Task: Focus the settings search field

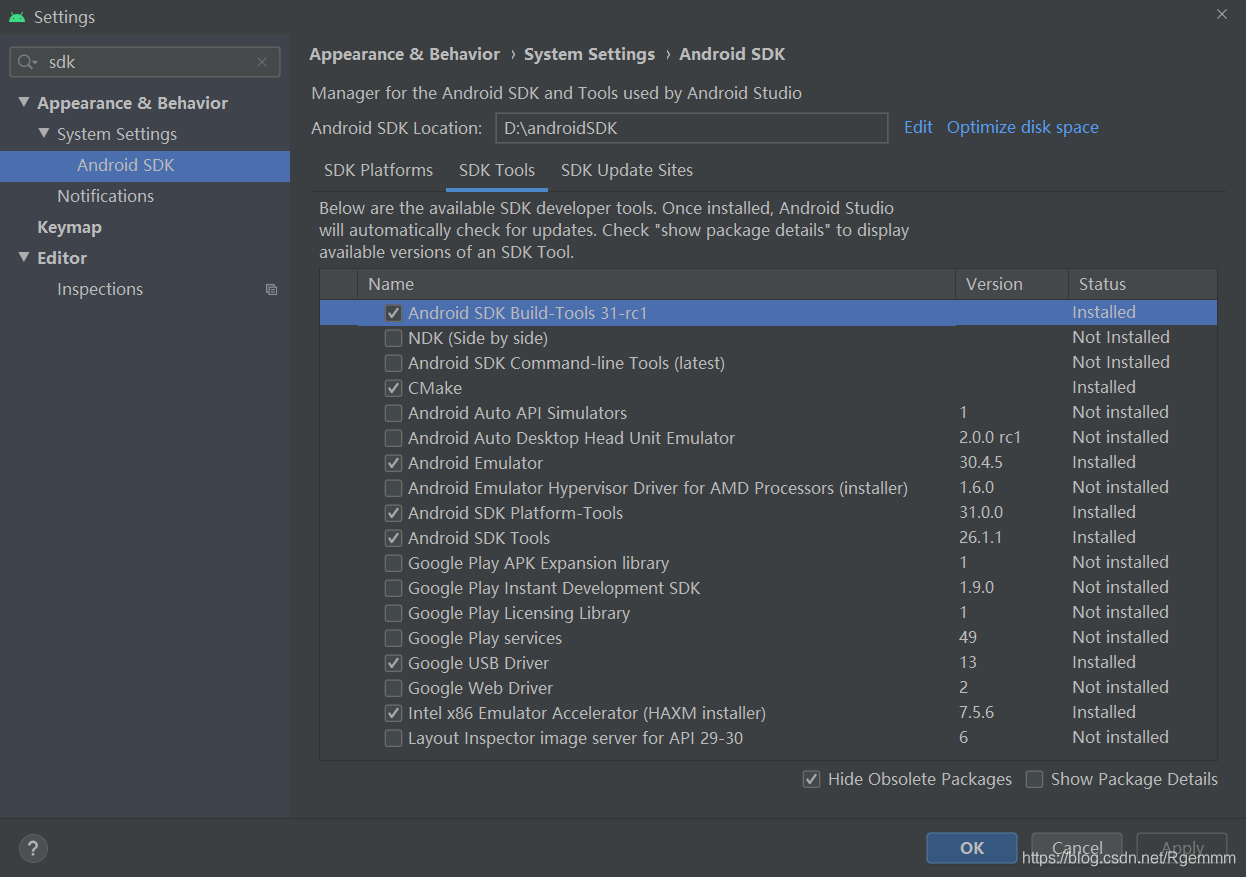Action: click(145, 62)
